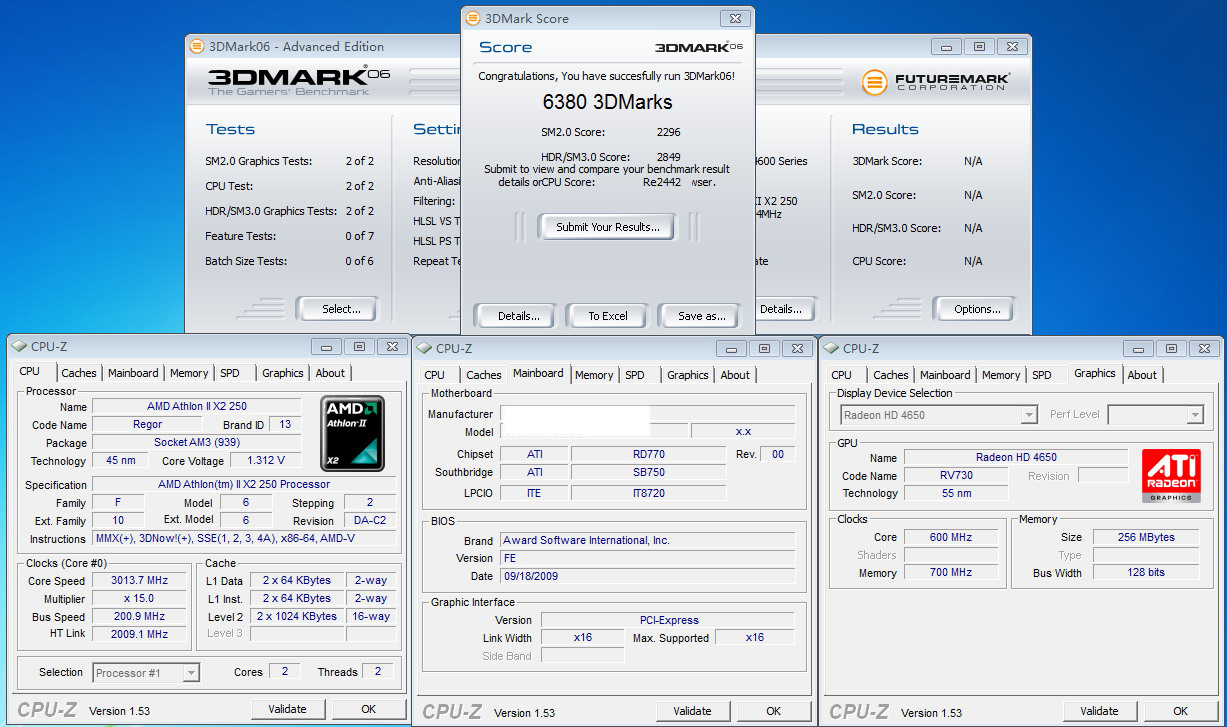Open About tab in right CPU-Z window
This screenshot has height=727, width=1227.
tap(1142, 375)
